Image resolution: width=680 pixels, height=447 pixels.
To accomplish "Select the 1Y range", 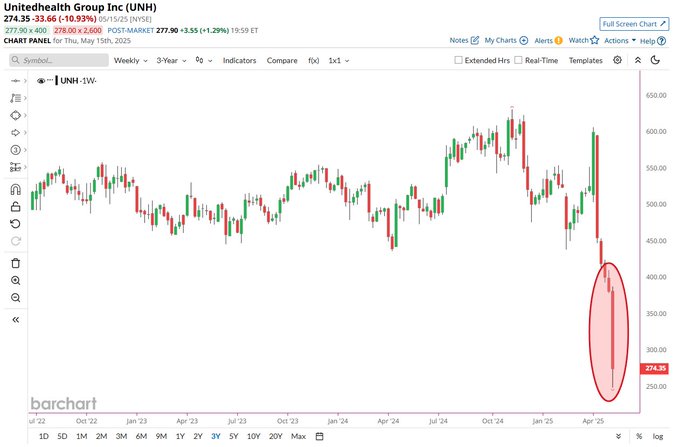I will click(x=180, y=436).
